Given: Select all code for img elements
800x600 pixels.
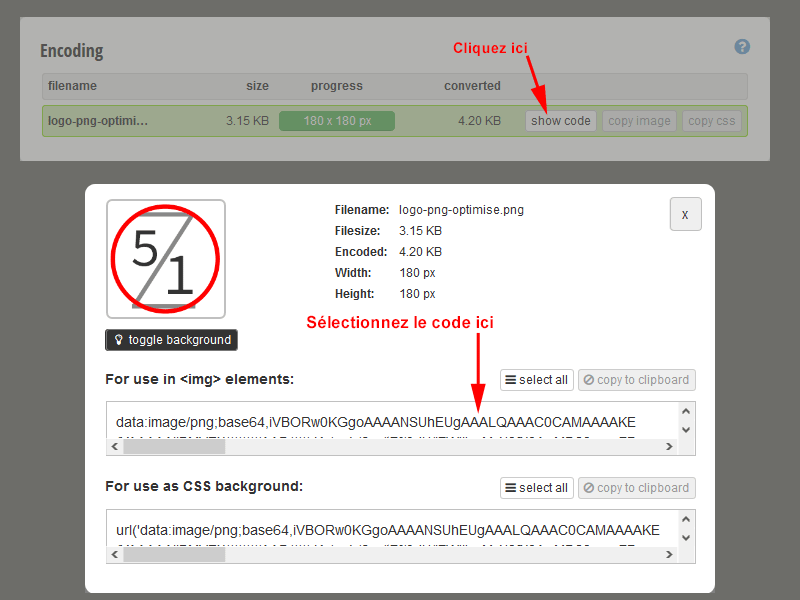Looking at the screenshot, I should [537, 380].
